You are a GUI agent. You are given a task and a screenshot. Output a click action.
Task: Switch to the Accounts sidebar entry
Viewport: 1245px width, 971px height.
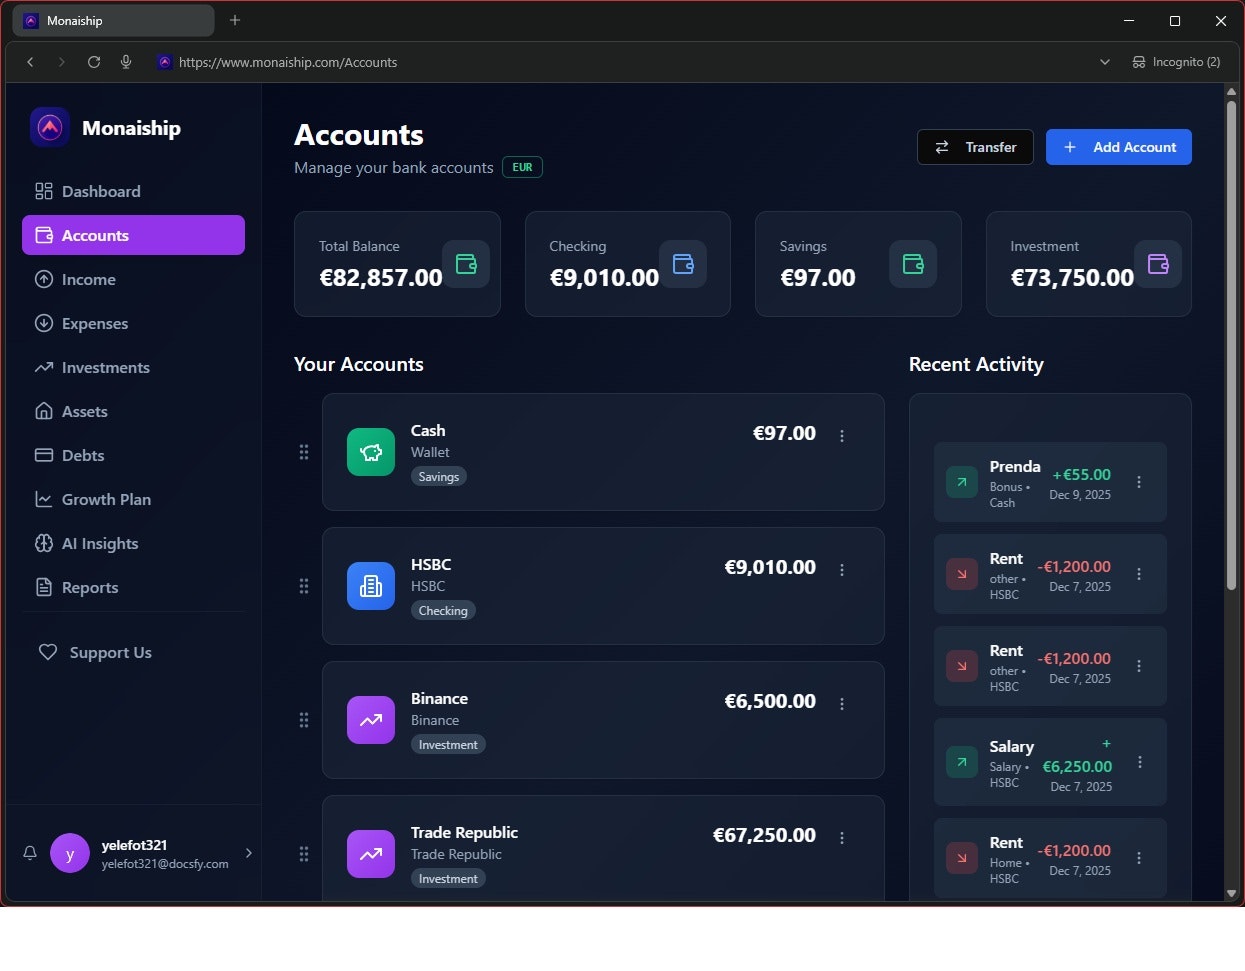pyautogui.click(x=94, y=235)
